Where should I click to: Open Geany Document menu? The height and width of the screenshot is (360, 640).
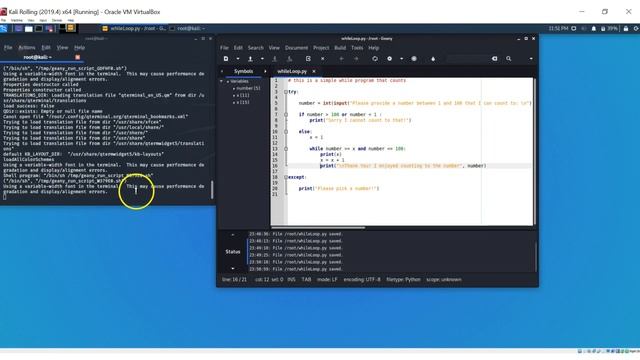pyautogui.click(x=296, y=48)
